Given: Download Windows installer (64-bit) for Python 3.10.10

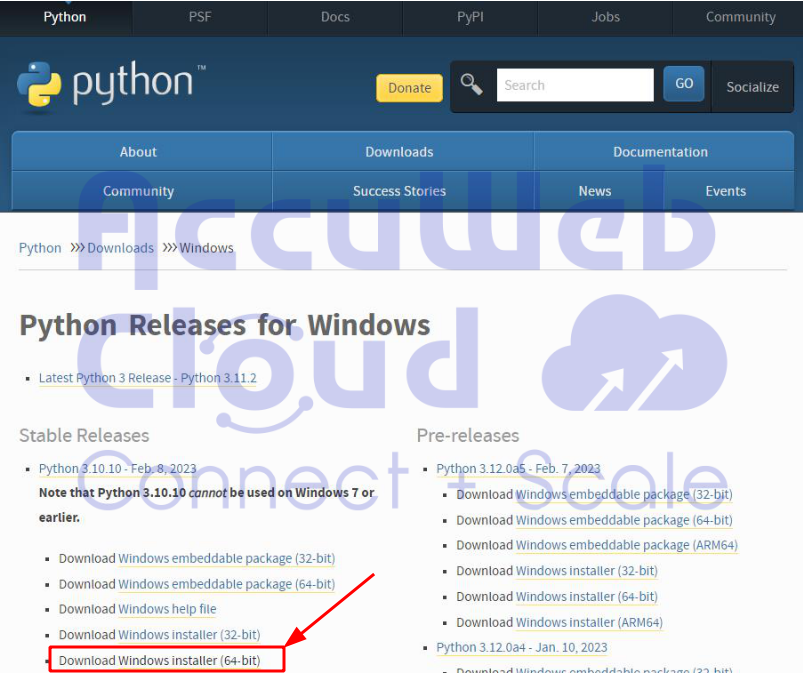Looking at the screenshot, I should pos(188,660).
